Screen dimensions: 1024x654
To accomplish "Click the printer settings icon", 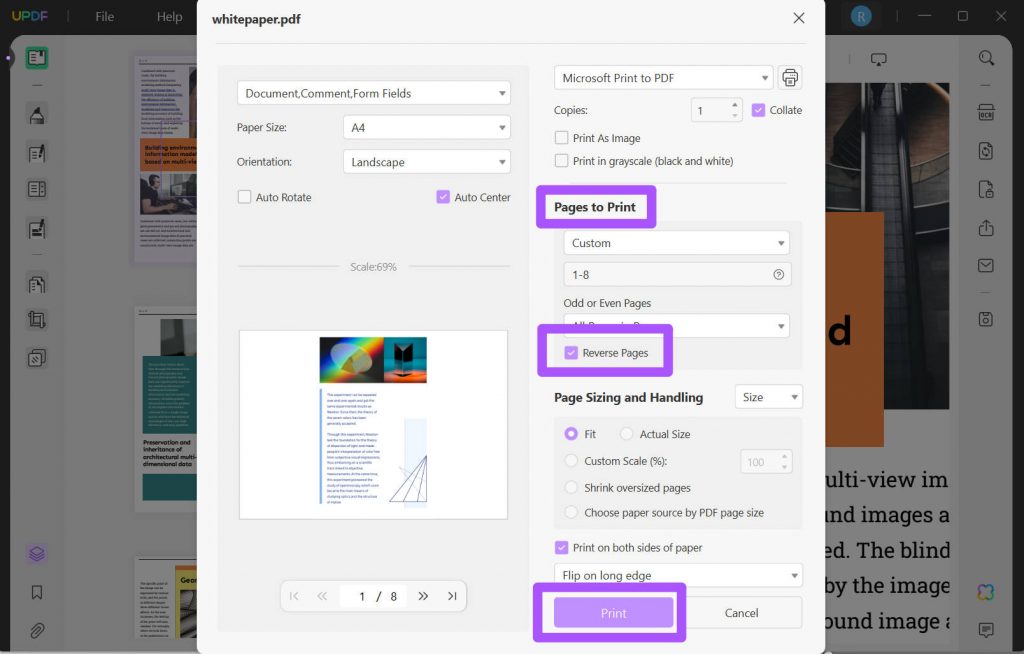I will (x=789, y=77).
